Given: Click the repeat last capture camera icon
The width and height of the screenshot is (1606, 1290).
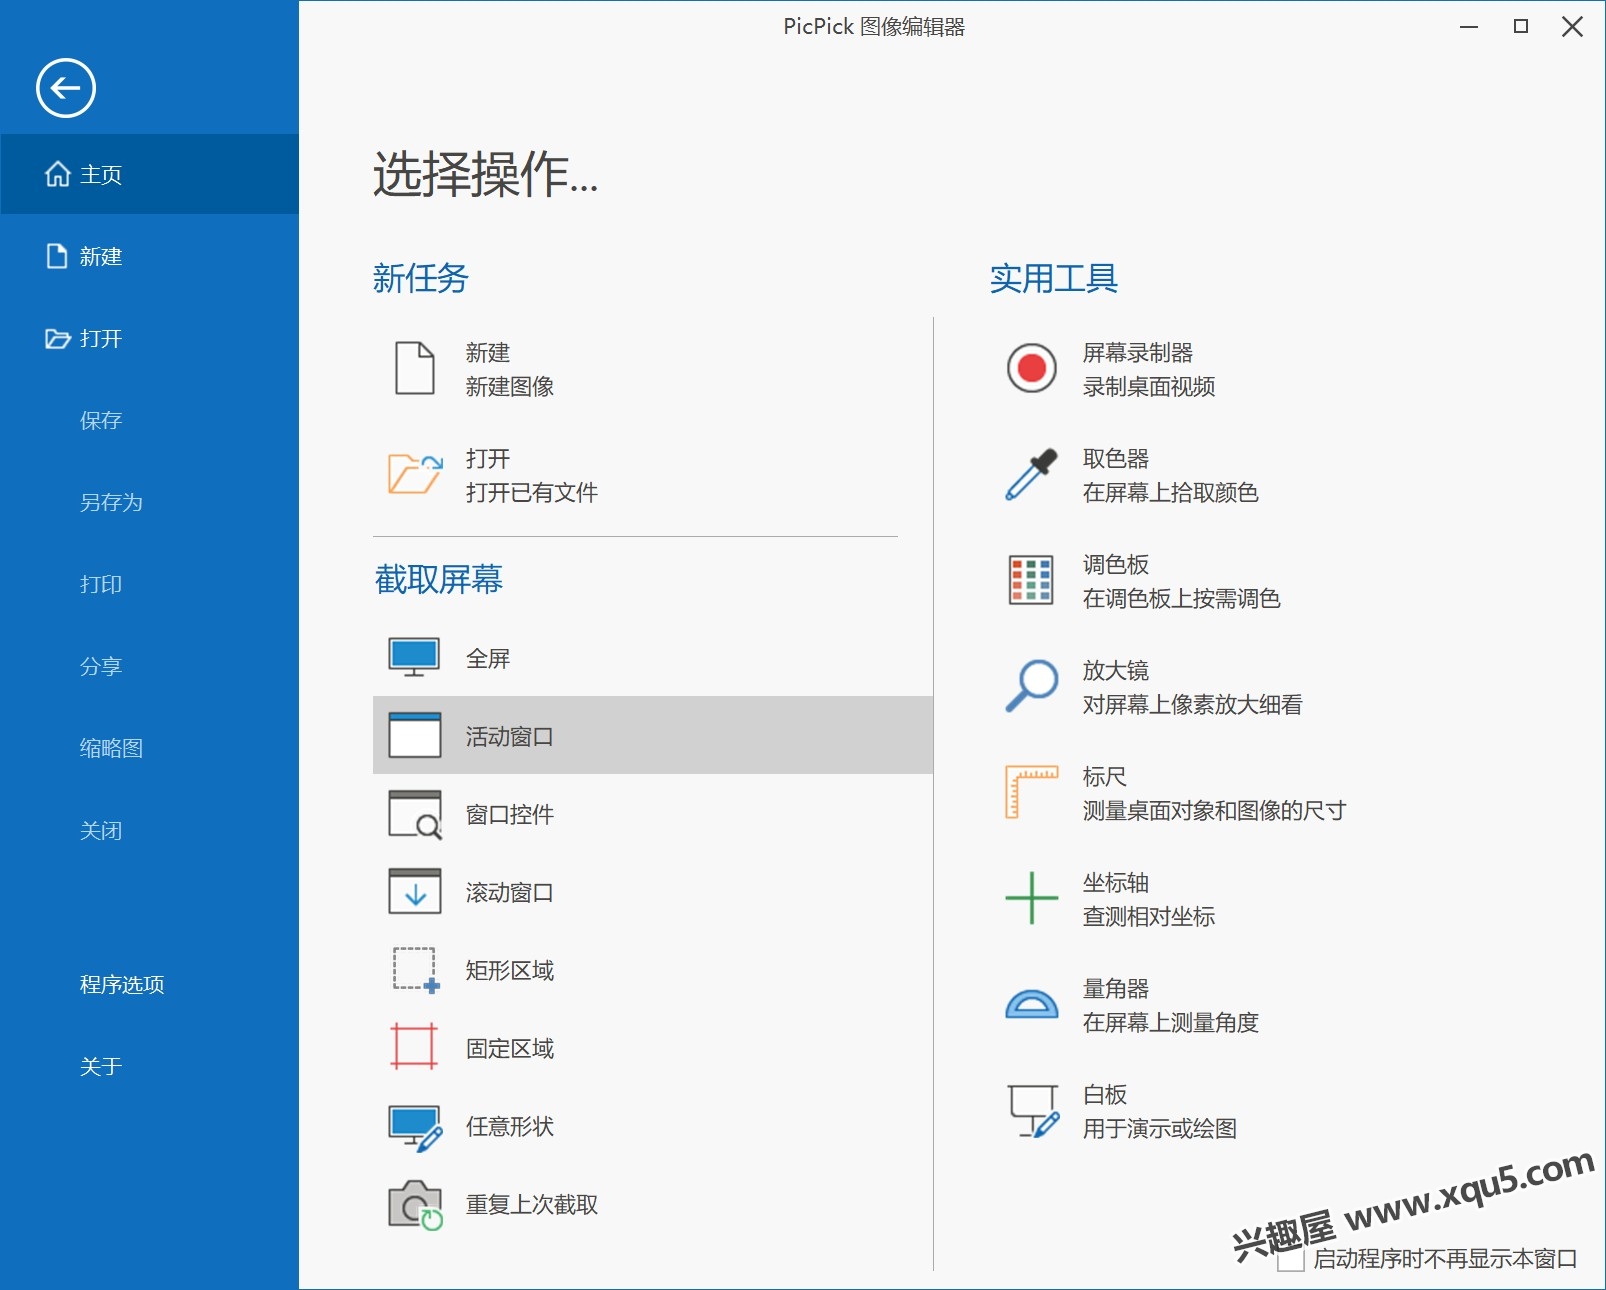Looking at the screenshot, I should click(x=415, y=1205).
